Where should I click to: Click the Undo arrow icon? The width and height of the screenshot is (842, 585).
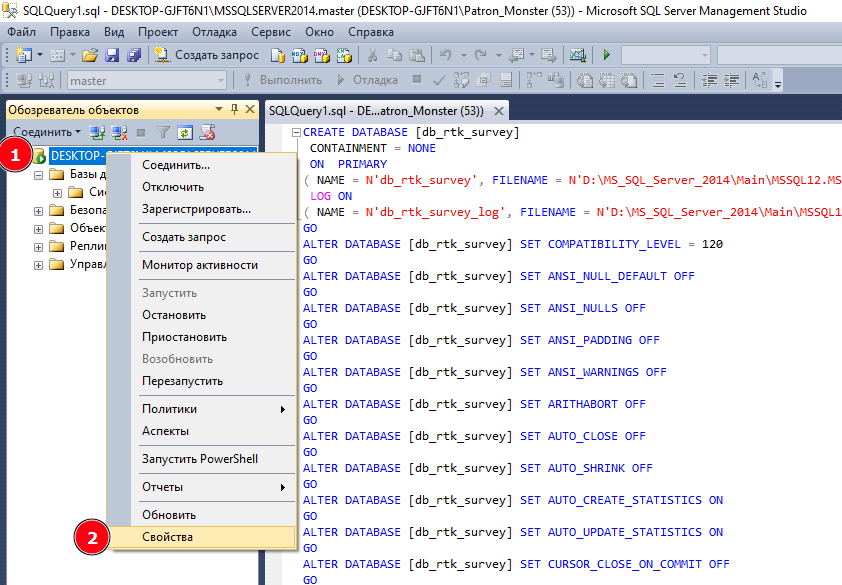(446, 55)
